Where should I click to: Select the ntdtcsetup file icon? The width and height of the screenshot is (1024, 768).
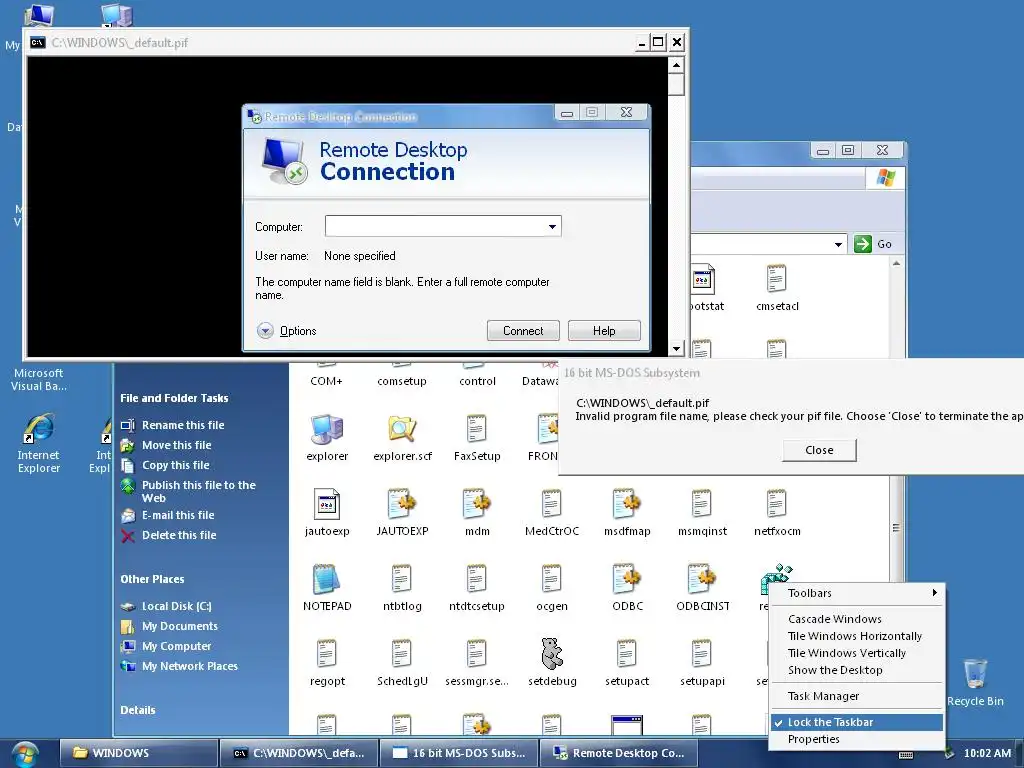[477, 579]
